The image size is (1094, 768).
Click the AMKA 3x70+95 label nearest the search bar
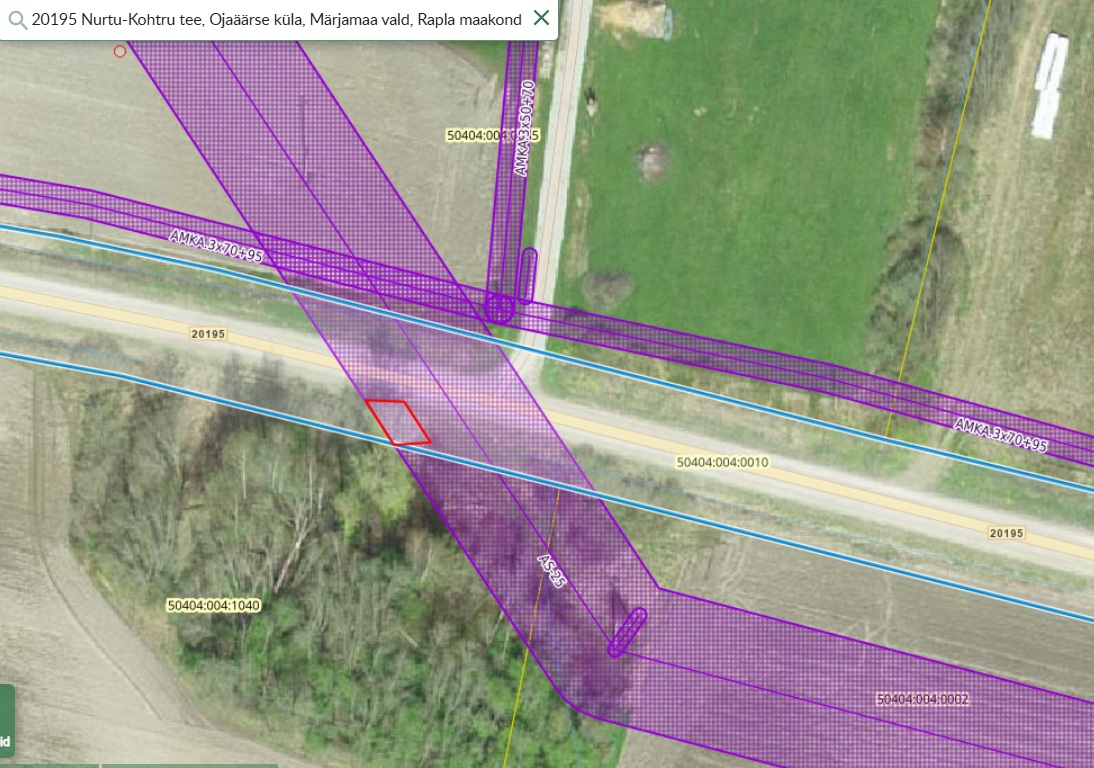216,246
